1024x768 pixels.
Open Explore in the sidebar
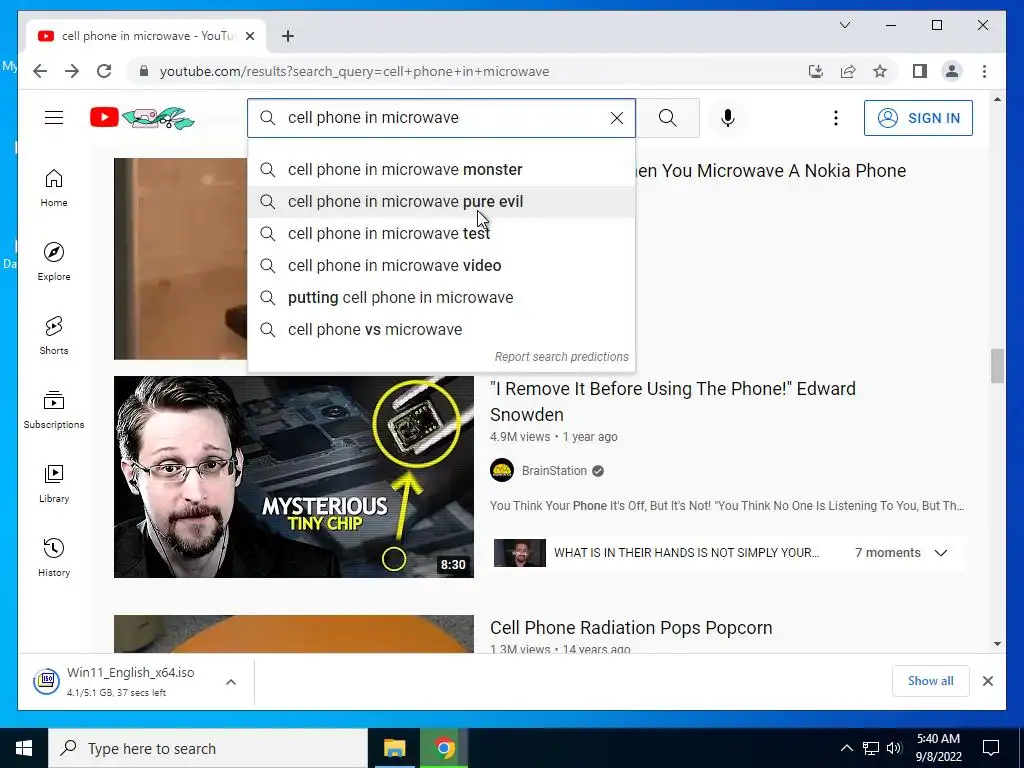(x=54, y=262)
